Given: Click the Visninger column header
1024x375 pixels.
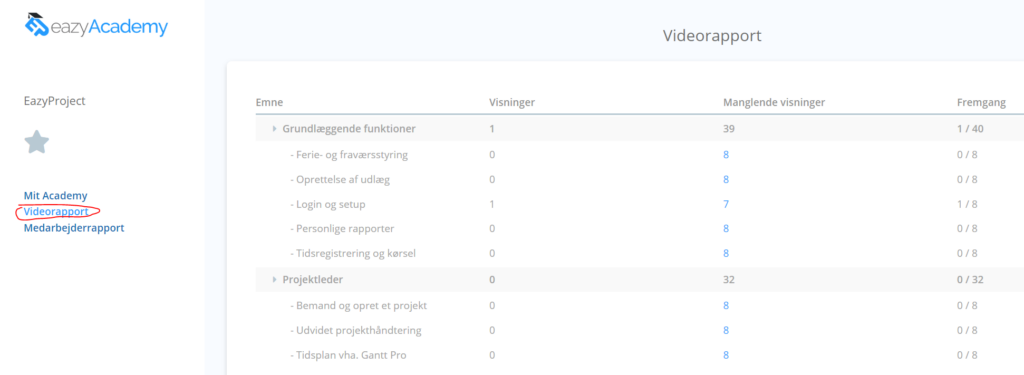Looking at the screenshot, I should pos(513,102).
